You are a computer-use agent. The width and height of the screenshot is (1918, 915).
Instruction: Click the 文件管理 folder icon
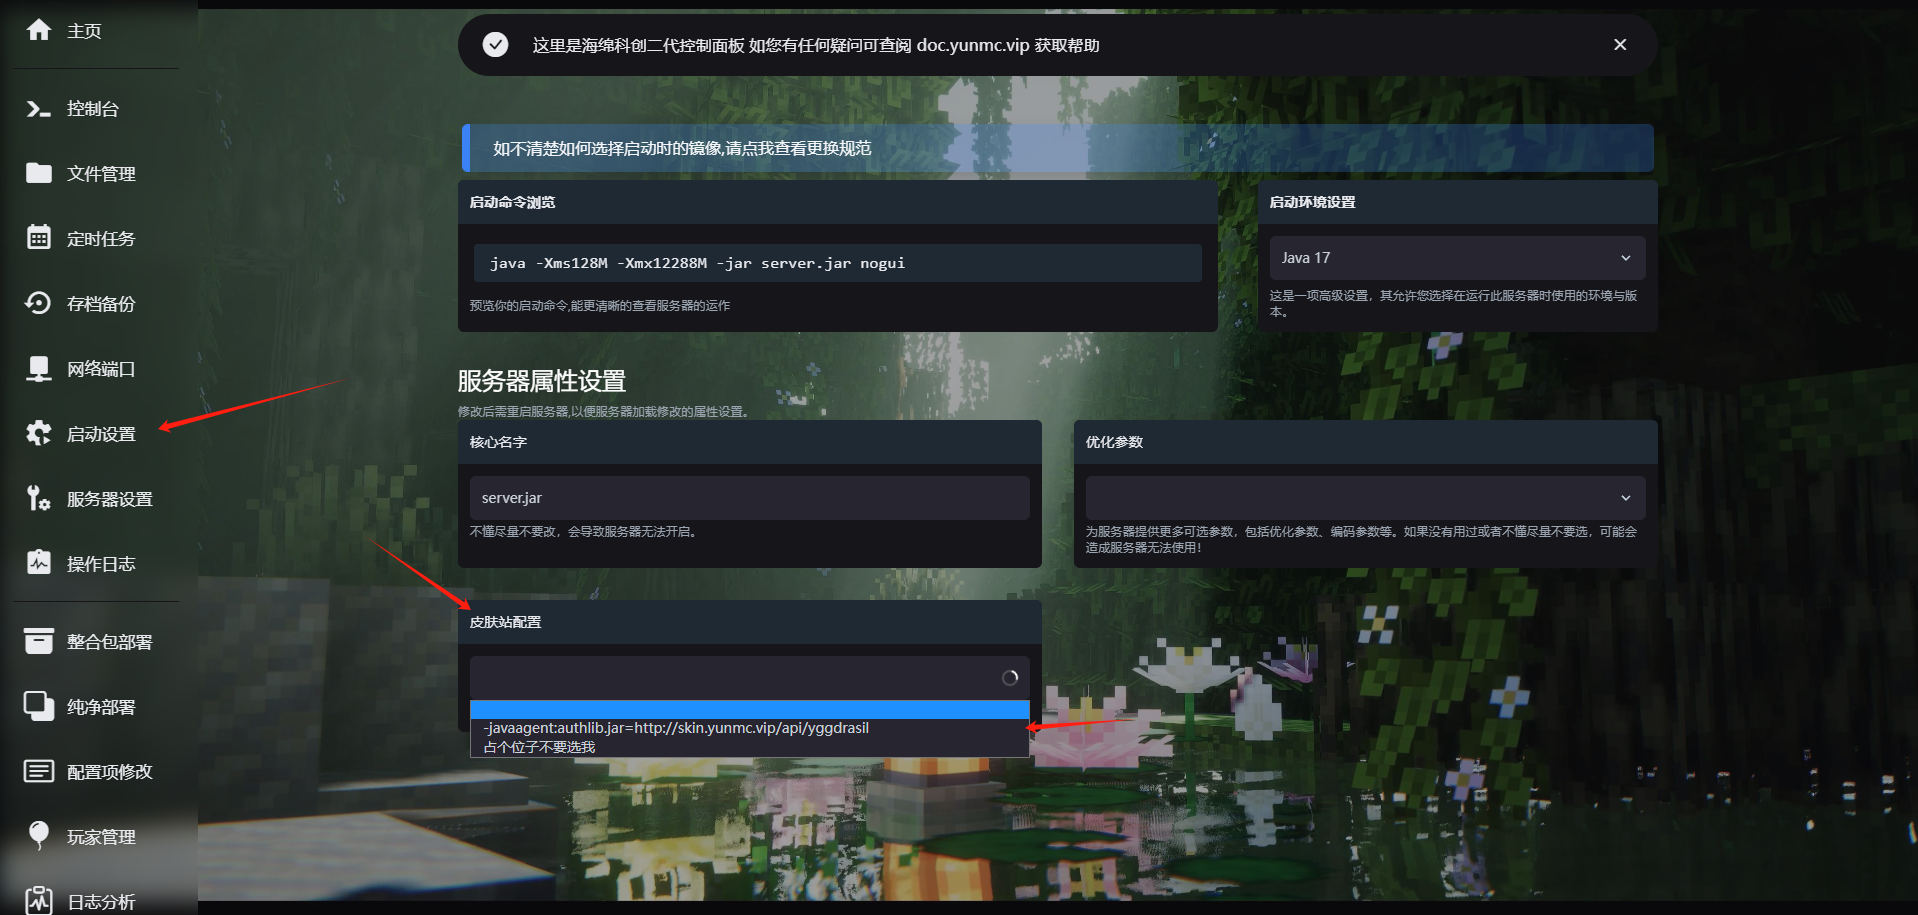pos(39,173)
